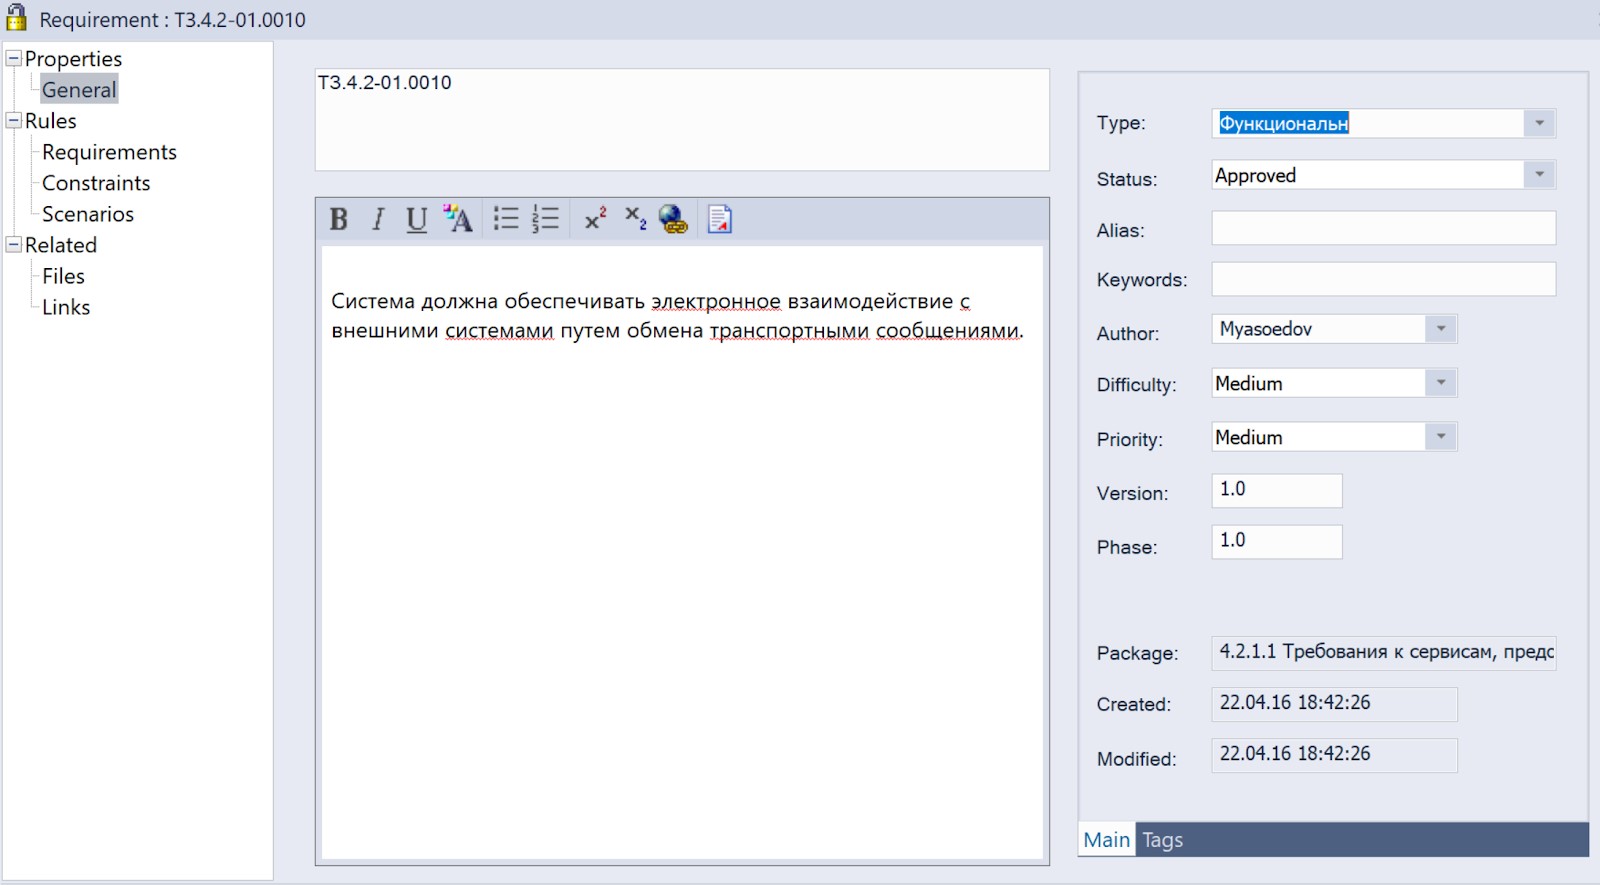The width and height of the screenshot is (1600, 885).
Task: Click the window title 'Requirement : T3.4.2-01.0010'
Action: 172,19
